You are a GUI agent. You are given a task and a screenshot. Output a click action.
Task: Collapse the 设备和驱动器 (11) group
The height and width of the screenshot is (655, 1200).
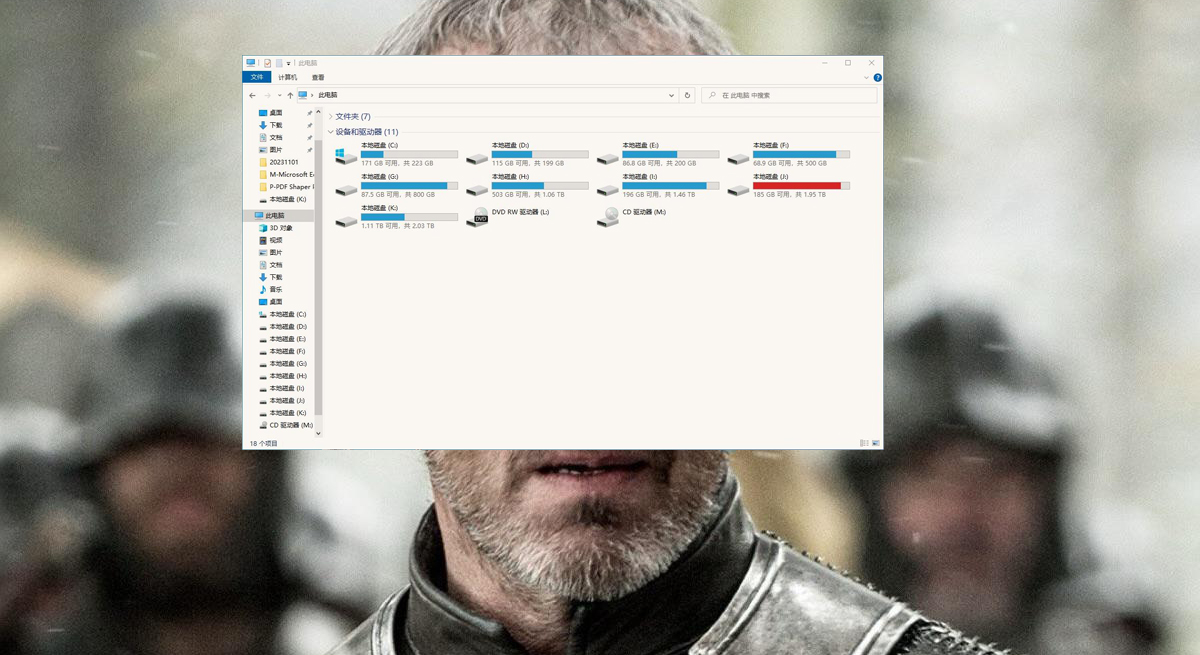tap(330, 132)
